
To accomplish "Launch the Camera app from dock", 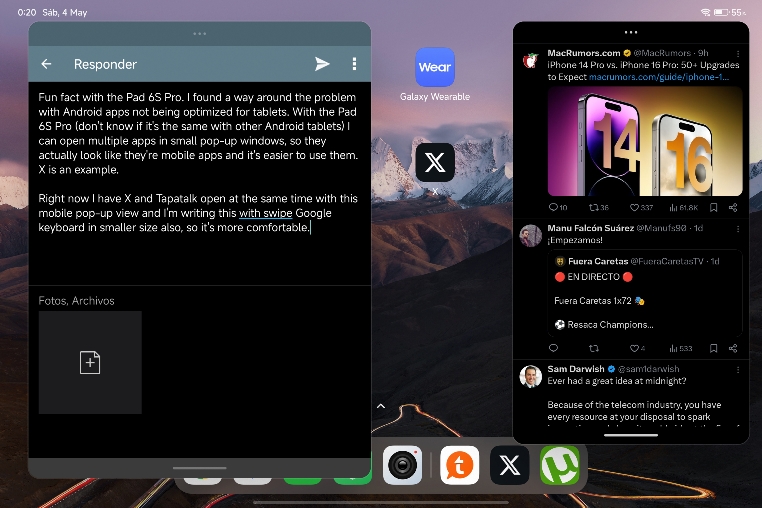I will (x=402, y=465).
